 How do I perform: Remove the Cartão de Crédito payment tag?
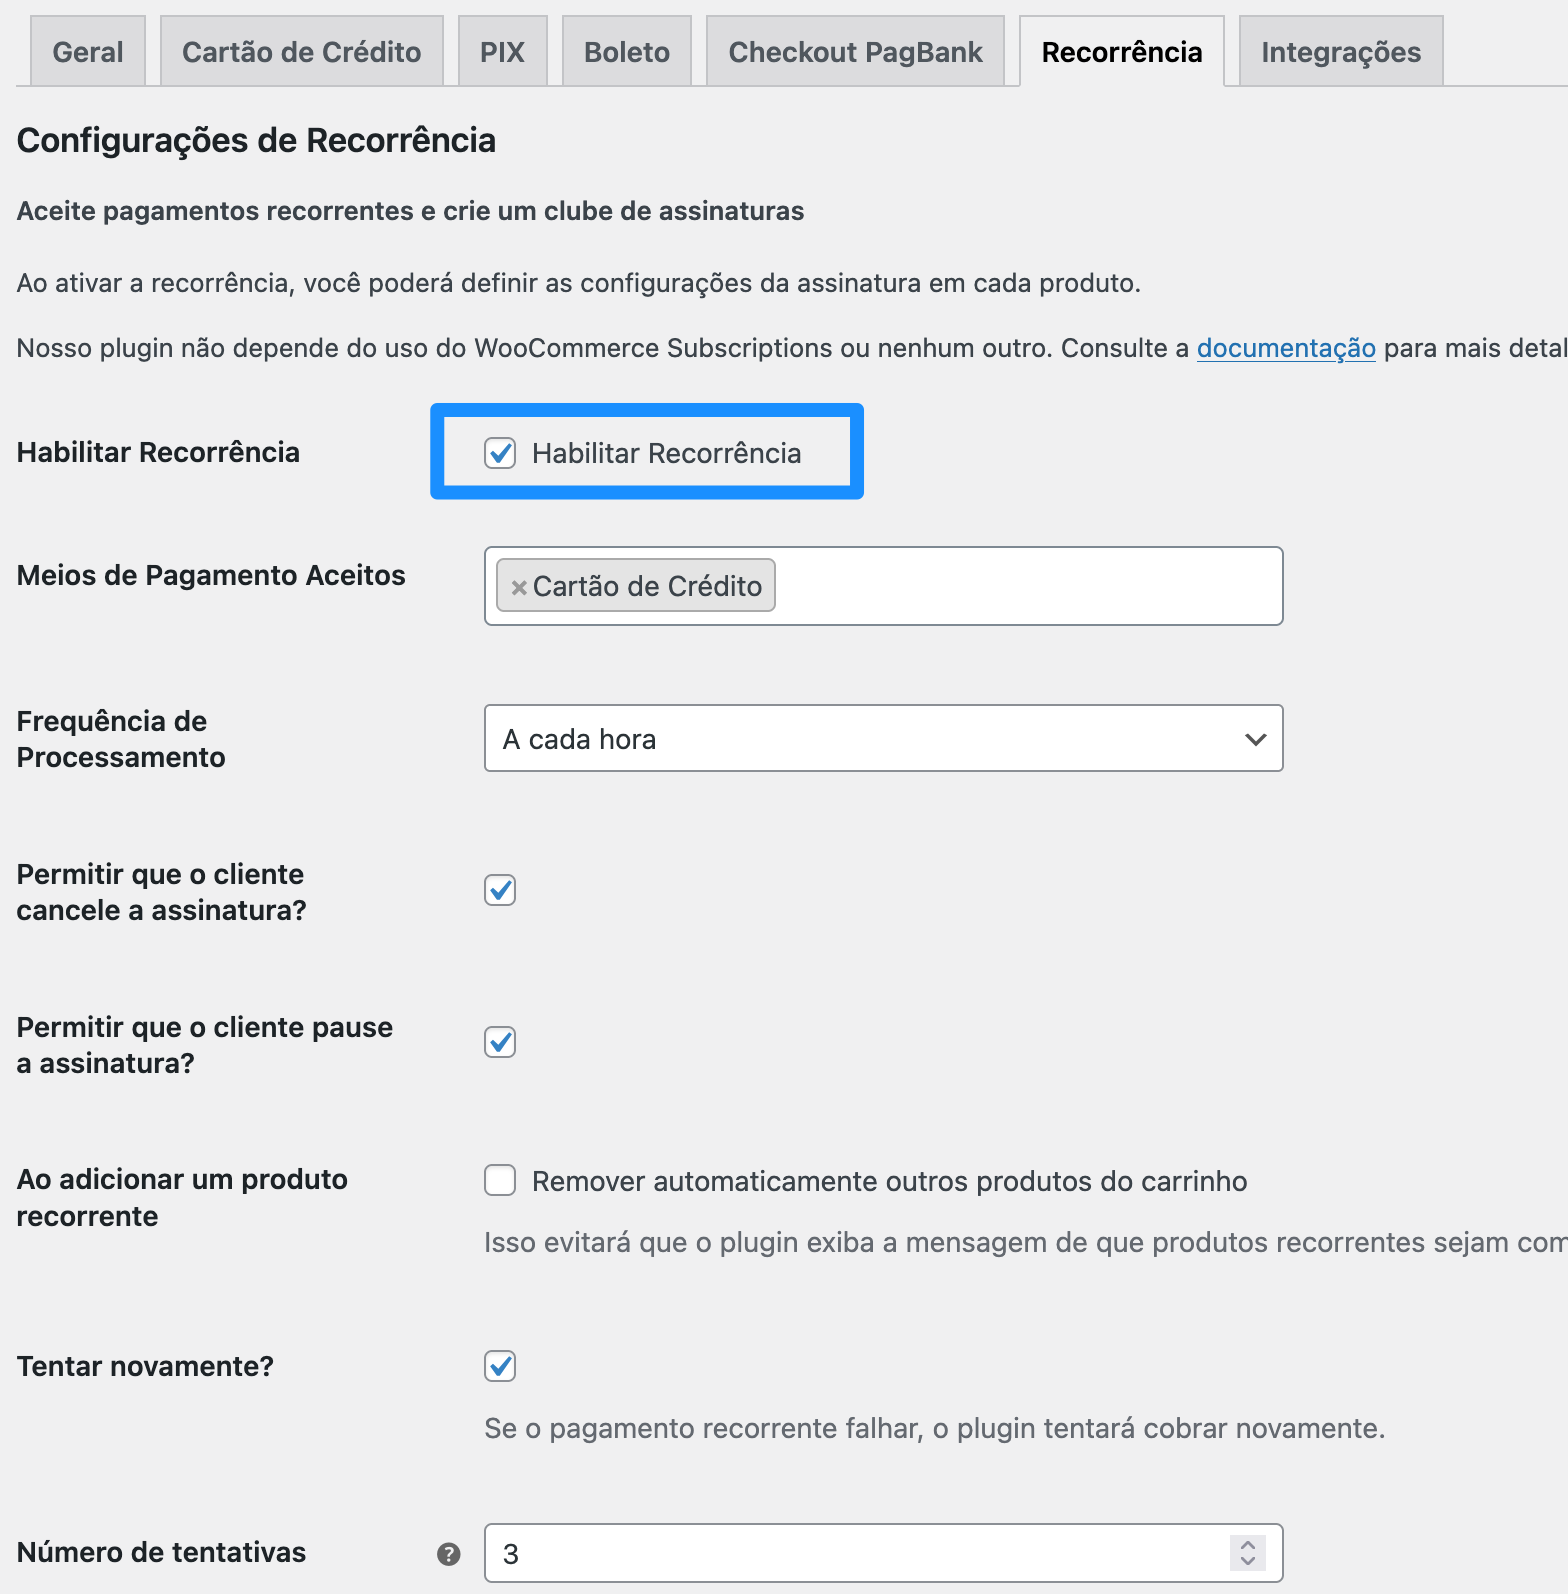click(519, 587)
